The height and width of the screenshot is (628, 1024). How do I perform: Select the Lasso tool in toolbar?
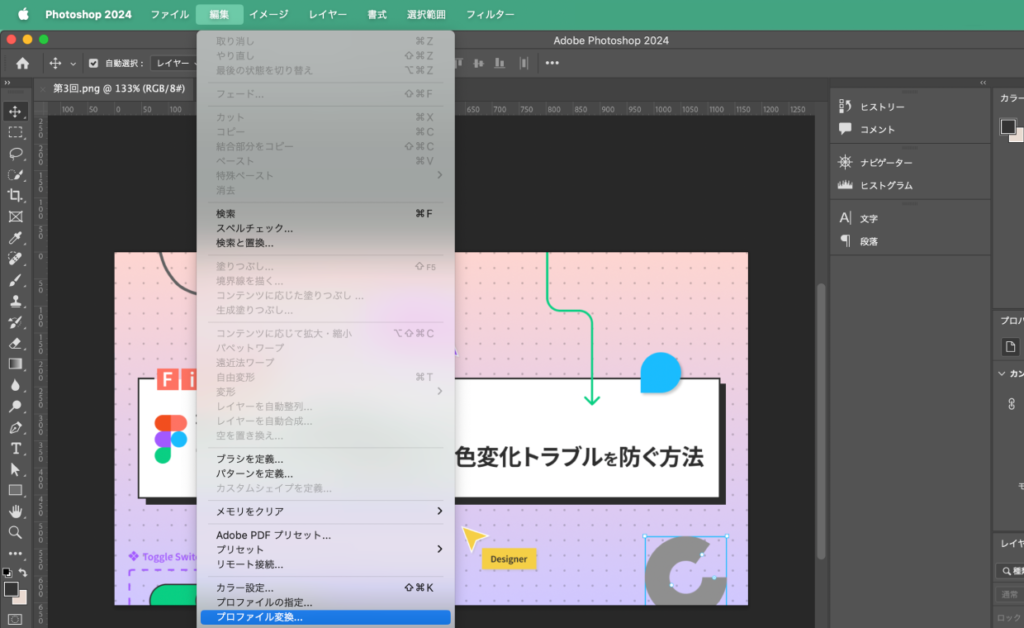pyautogui.click(x=16, y=153)
